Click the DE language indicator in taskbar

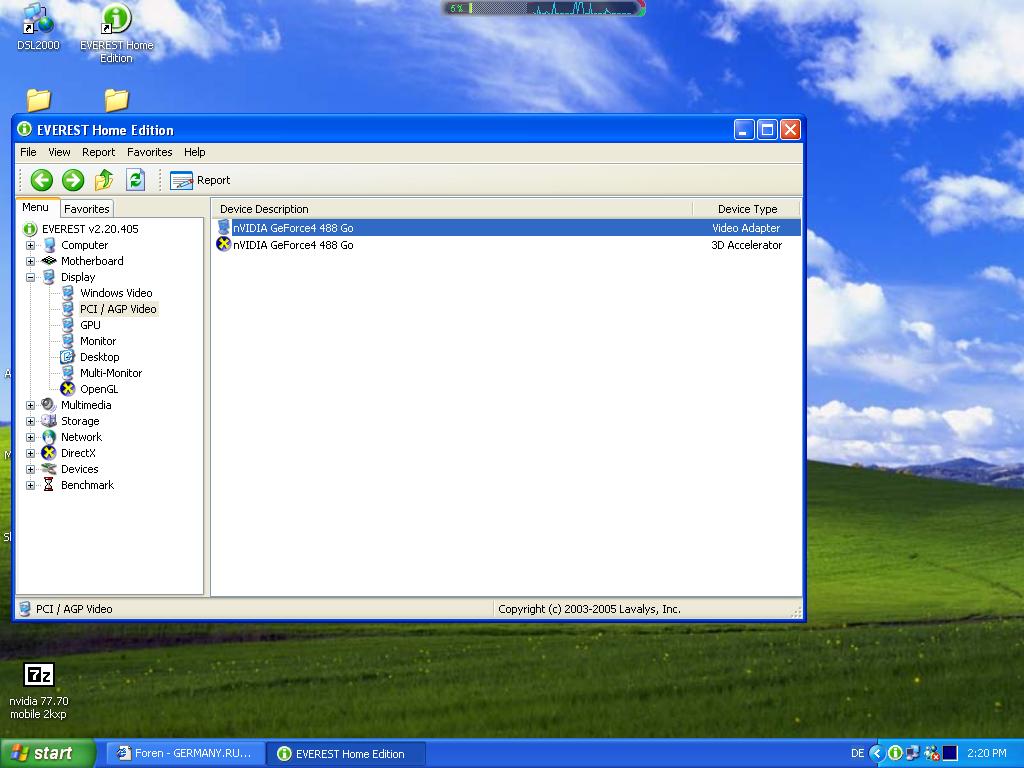pos(857,754)
